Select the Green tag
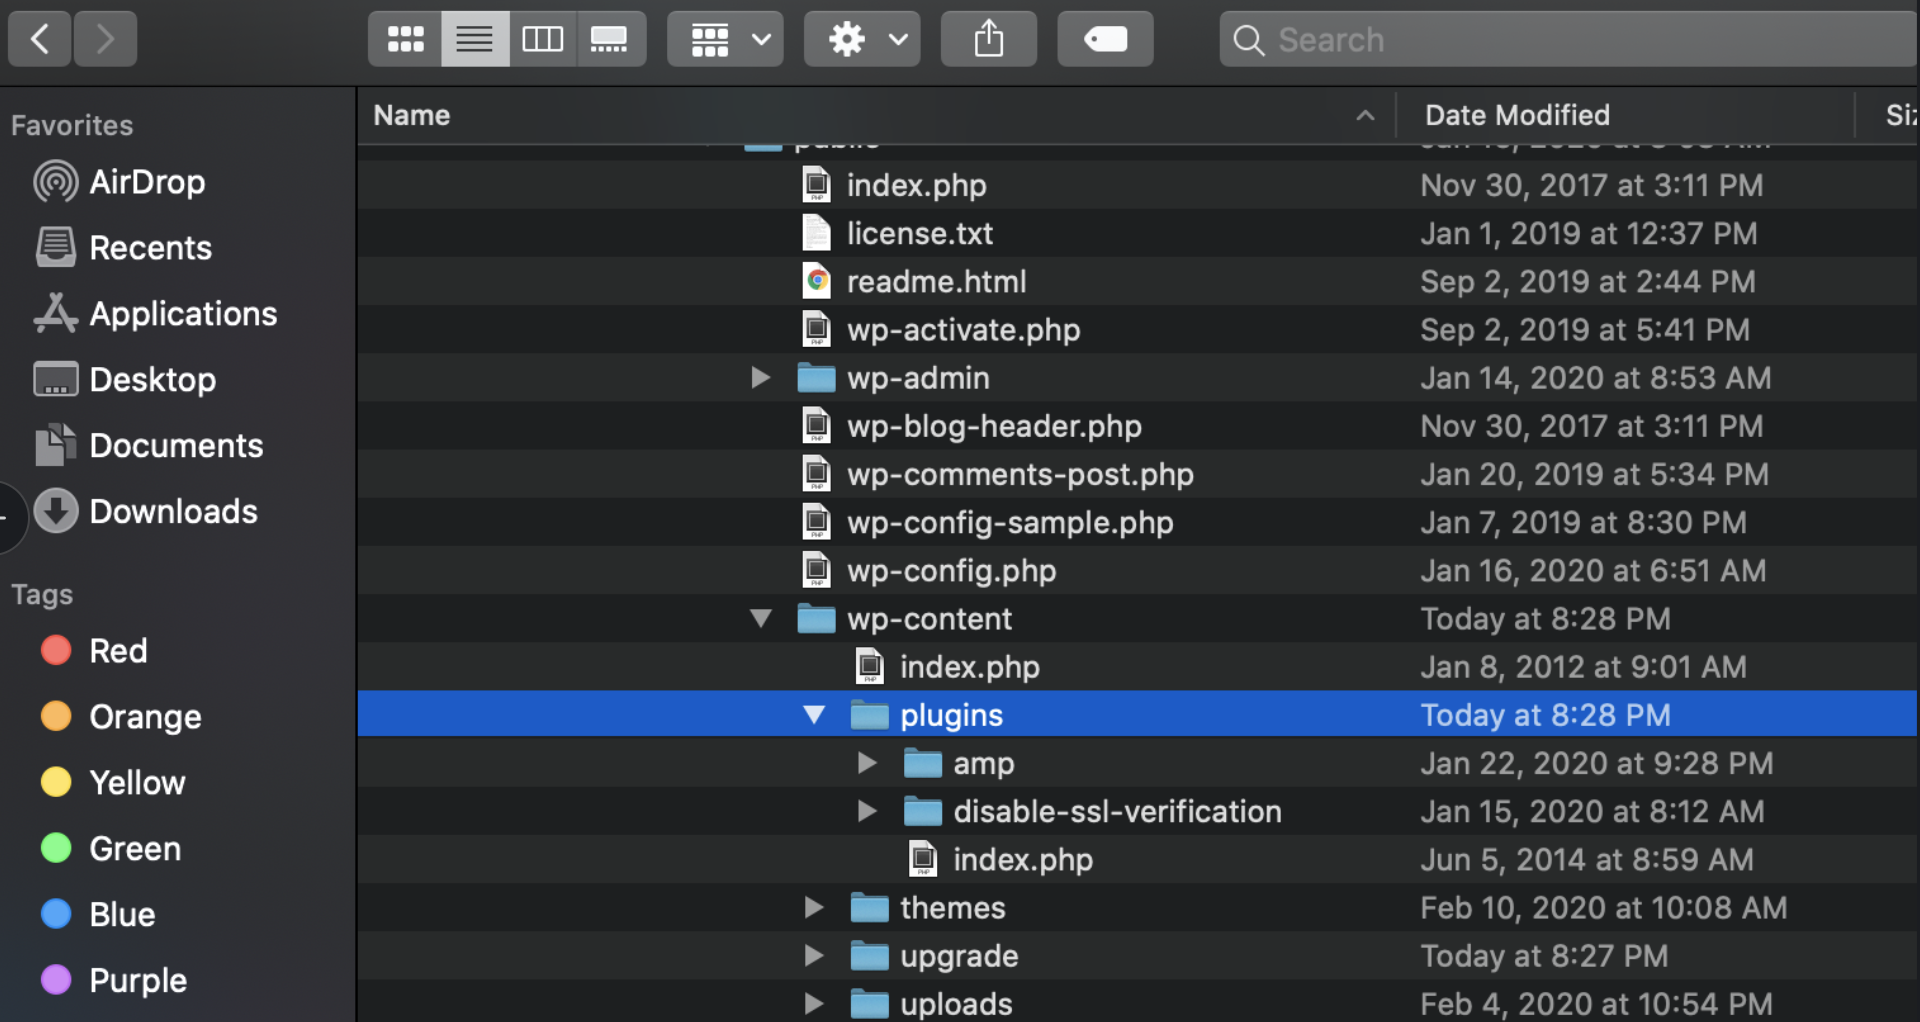Screen dimensions: 1920x1022 (134, 848)
